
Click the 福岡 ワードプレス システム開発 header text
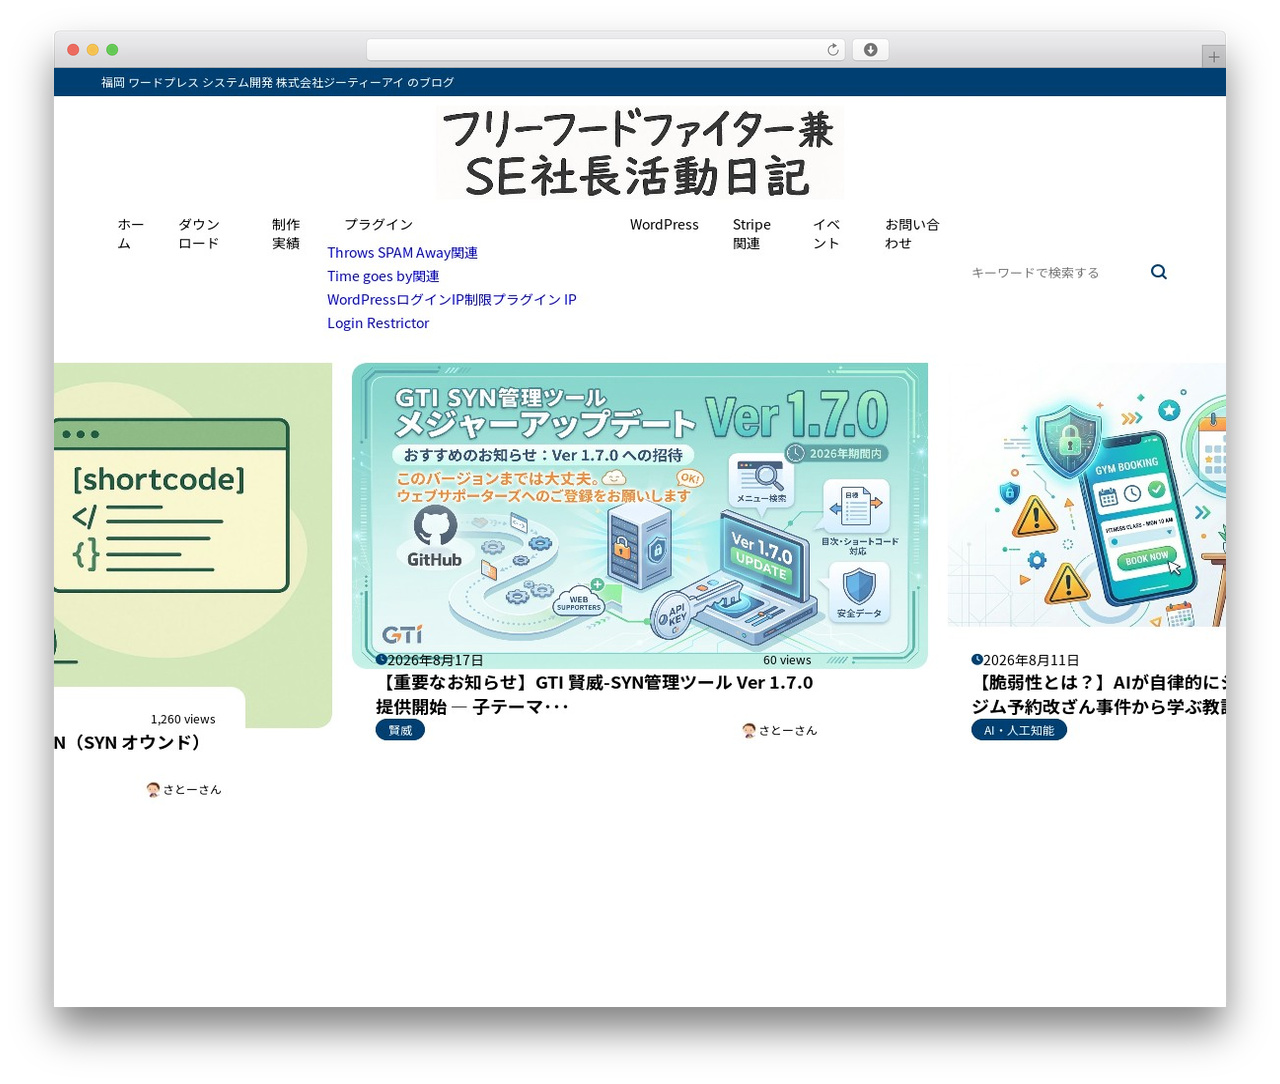[x=277, y=82]
